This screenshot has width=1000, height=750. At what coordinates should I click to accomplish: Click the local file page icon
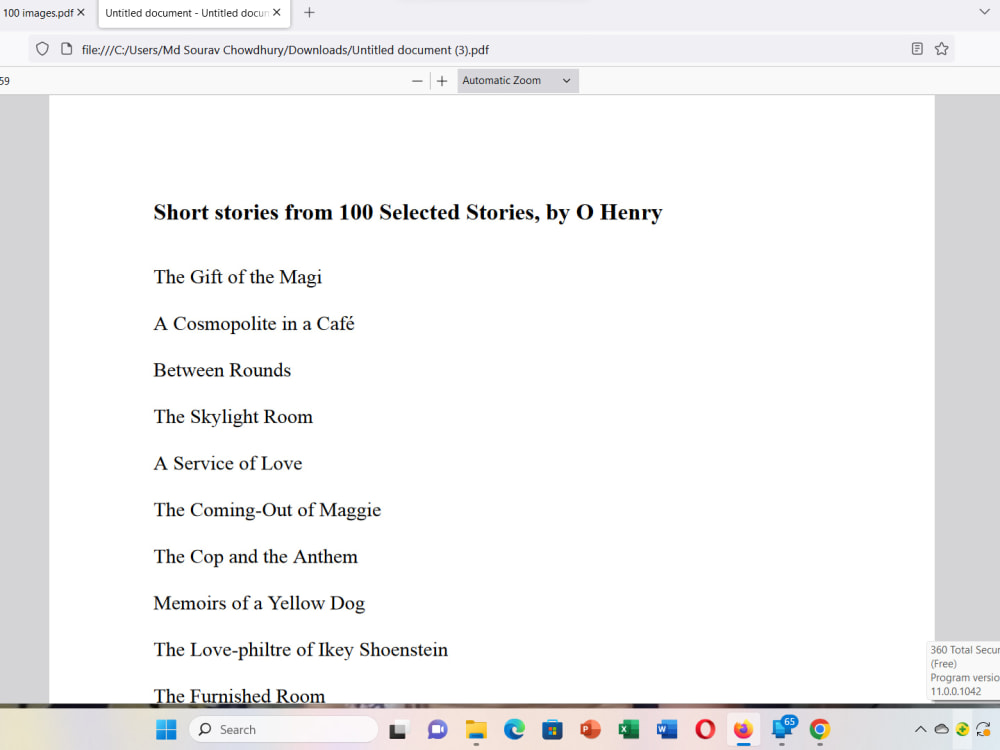point(66,49)
